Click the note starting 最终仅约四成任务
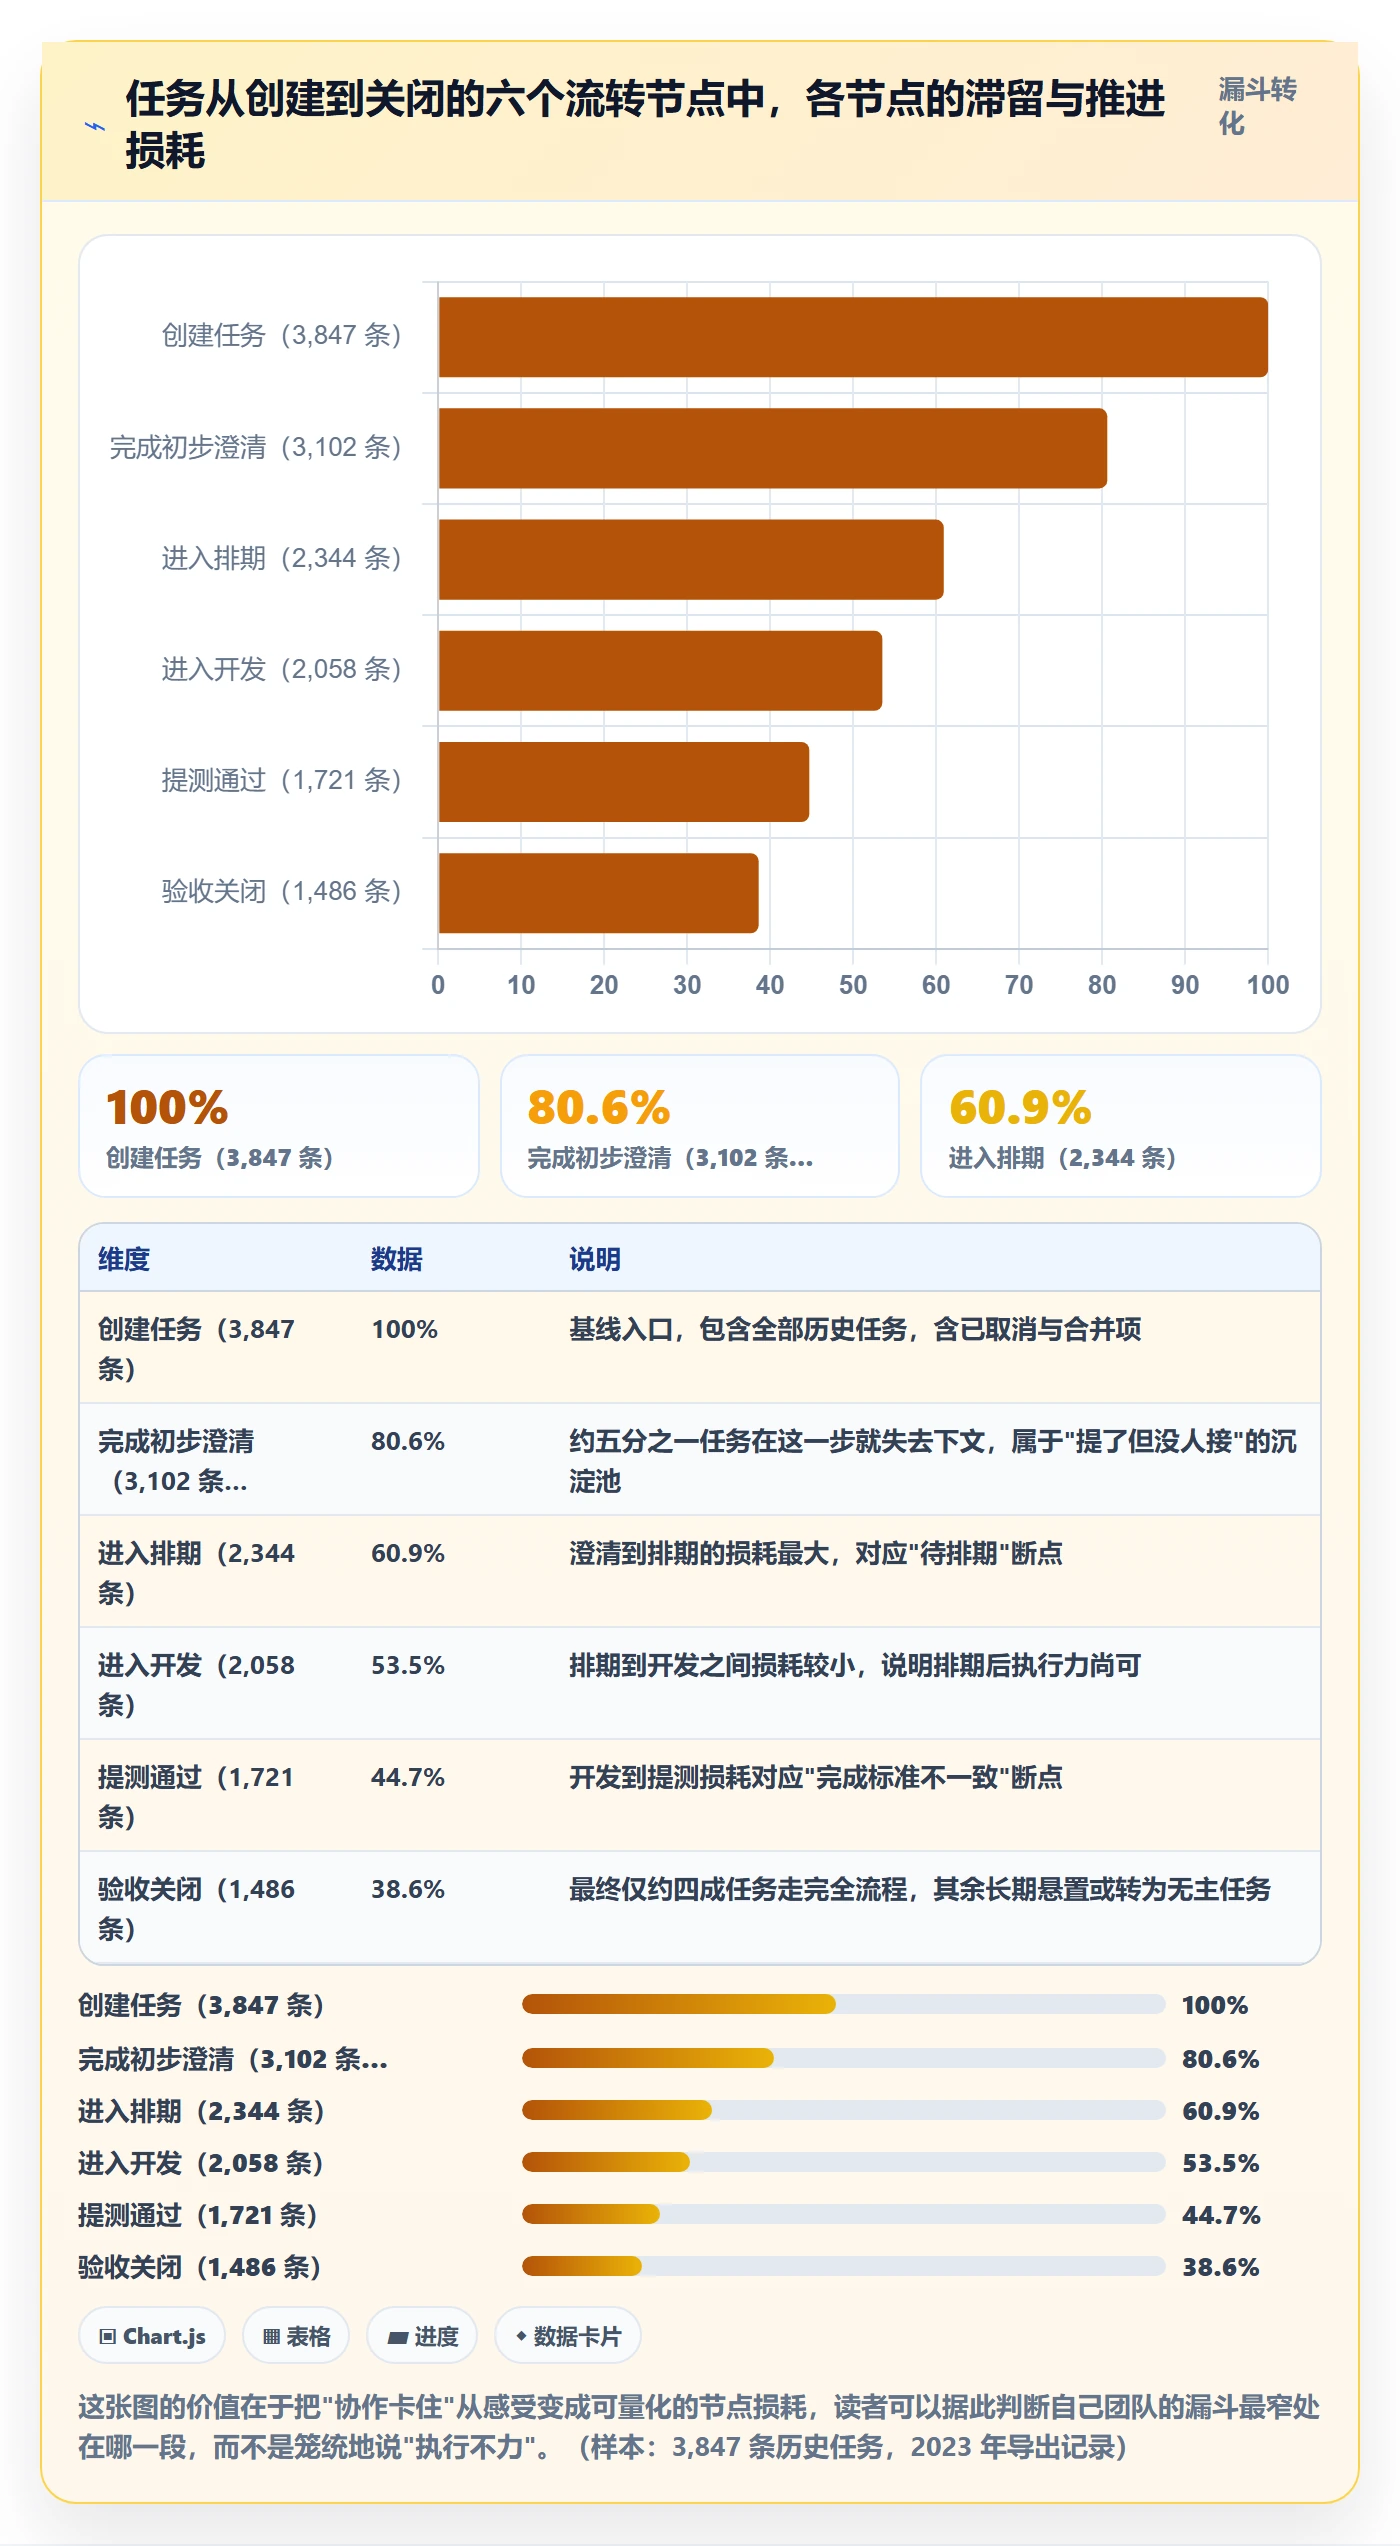 920,1889
